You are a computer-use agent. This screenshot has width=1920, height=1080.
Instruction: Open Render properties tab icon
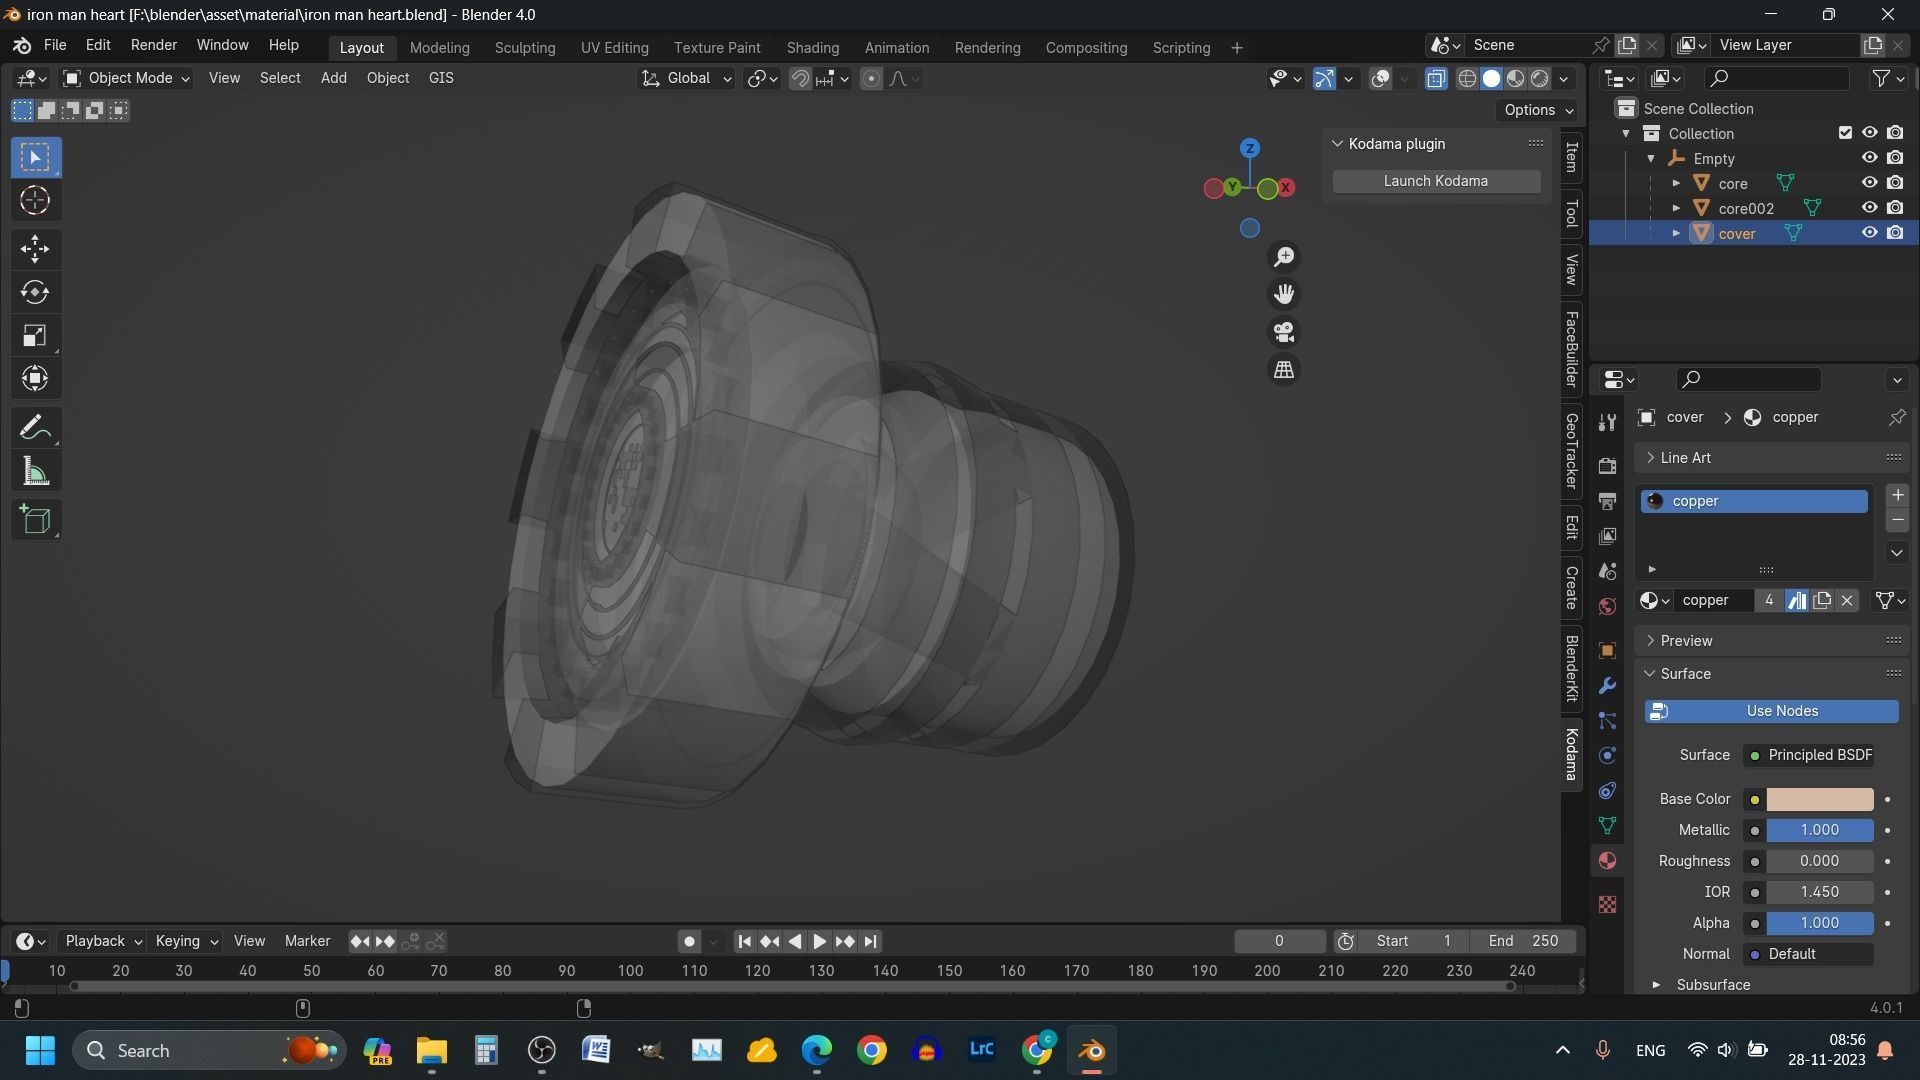[1607, 466]
